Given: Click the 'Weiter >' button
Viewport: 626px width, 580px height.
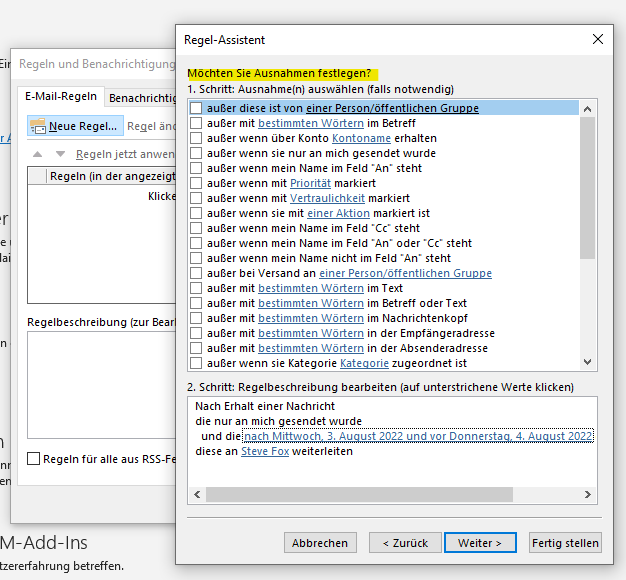Looking at the screenshot, I should 480,543.
